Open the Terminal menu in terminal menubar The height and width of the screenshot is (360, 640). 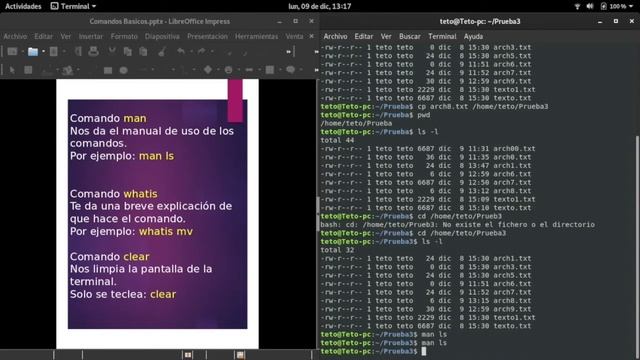(x=442, y=36)
